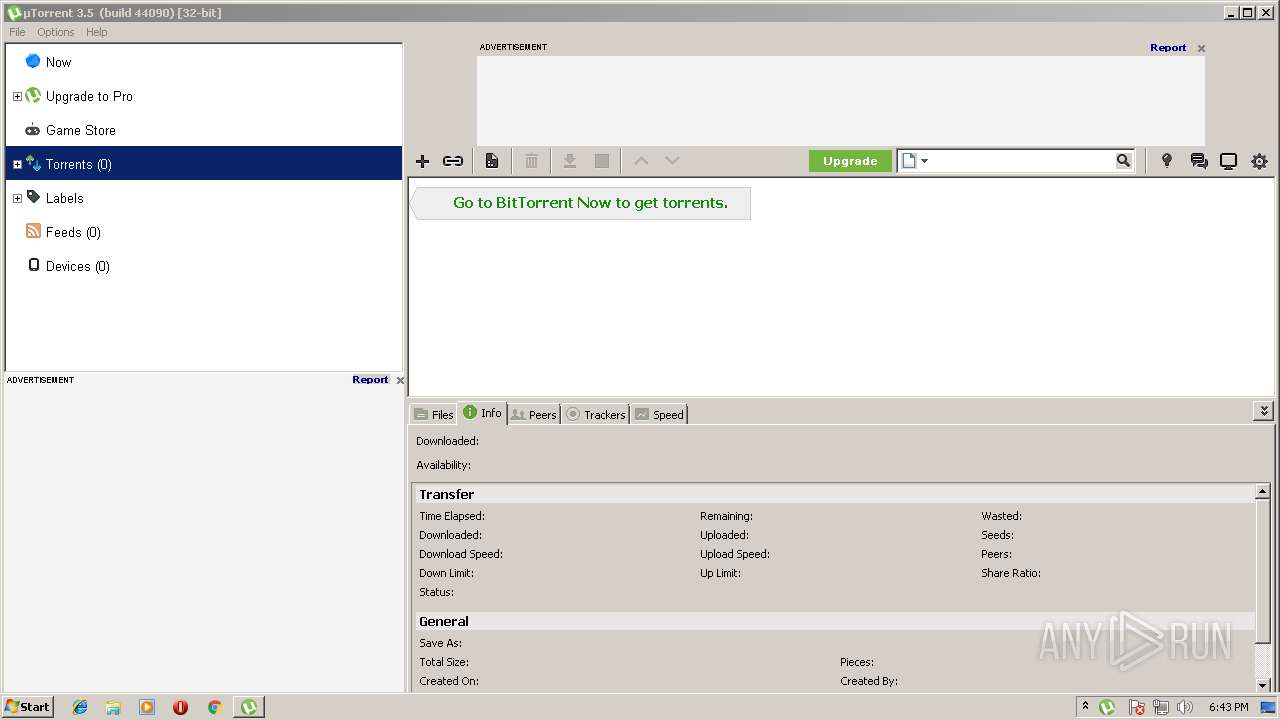This screenshot has height=720, width=1280.
Task: Click the Transfer section header
Action: 834,494
